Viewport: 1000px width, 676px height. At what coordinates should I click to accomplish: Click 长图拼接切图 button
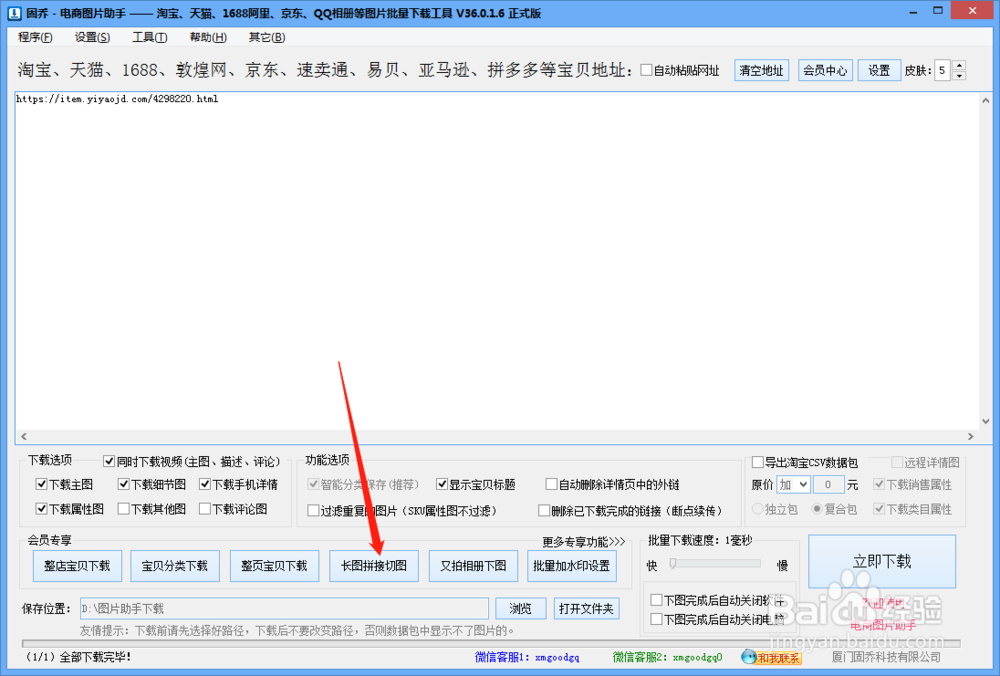pyautogui.click(x=374, y=566)
